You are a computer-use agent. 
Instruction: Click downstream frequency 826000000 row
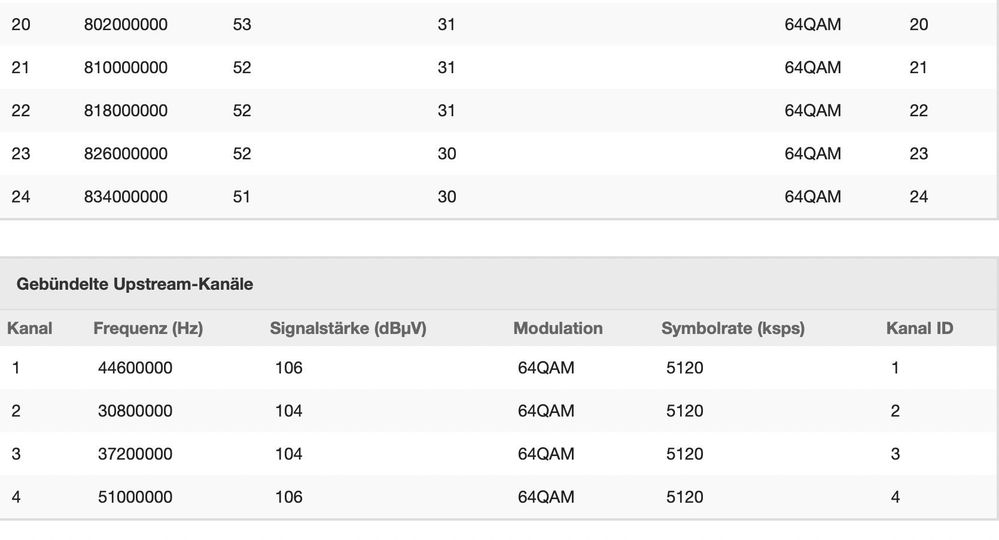pyautogui.click(x=499, y=153)
